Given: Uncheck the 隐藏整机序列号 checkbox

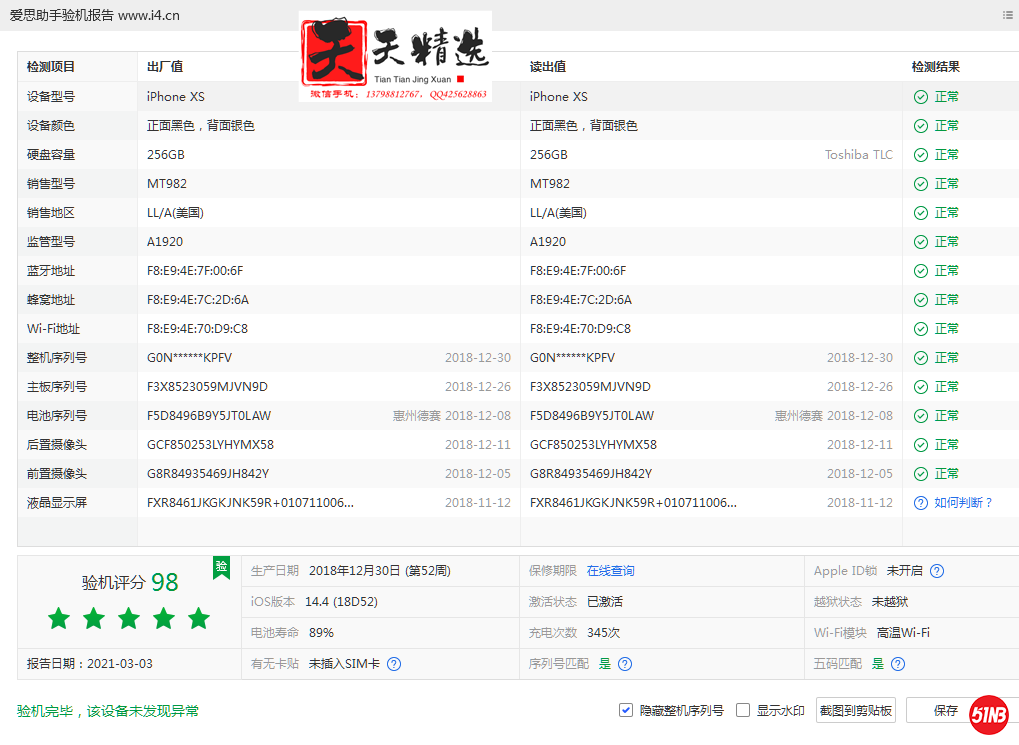Looking at the screenshot, I should [x=626, y=710].
